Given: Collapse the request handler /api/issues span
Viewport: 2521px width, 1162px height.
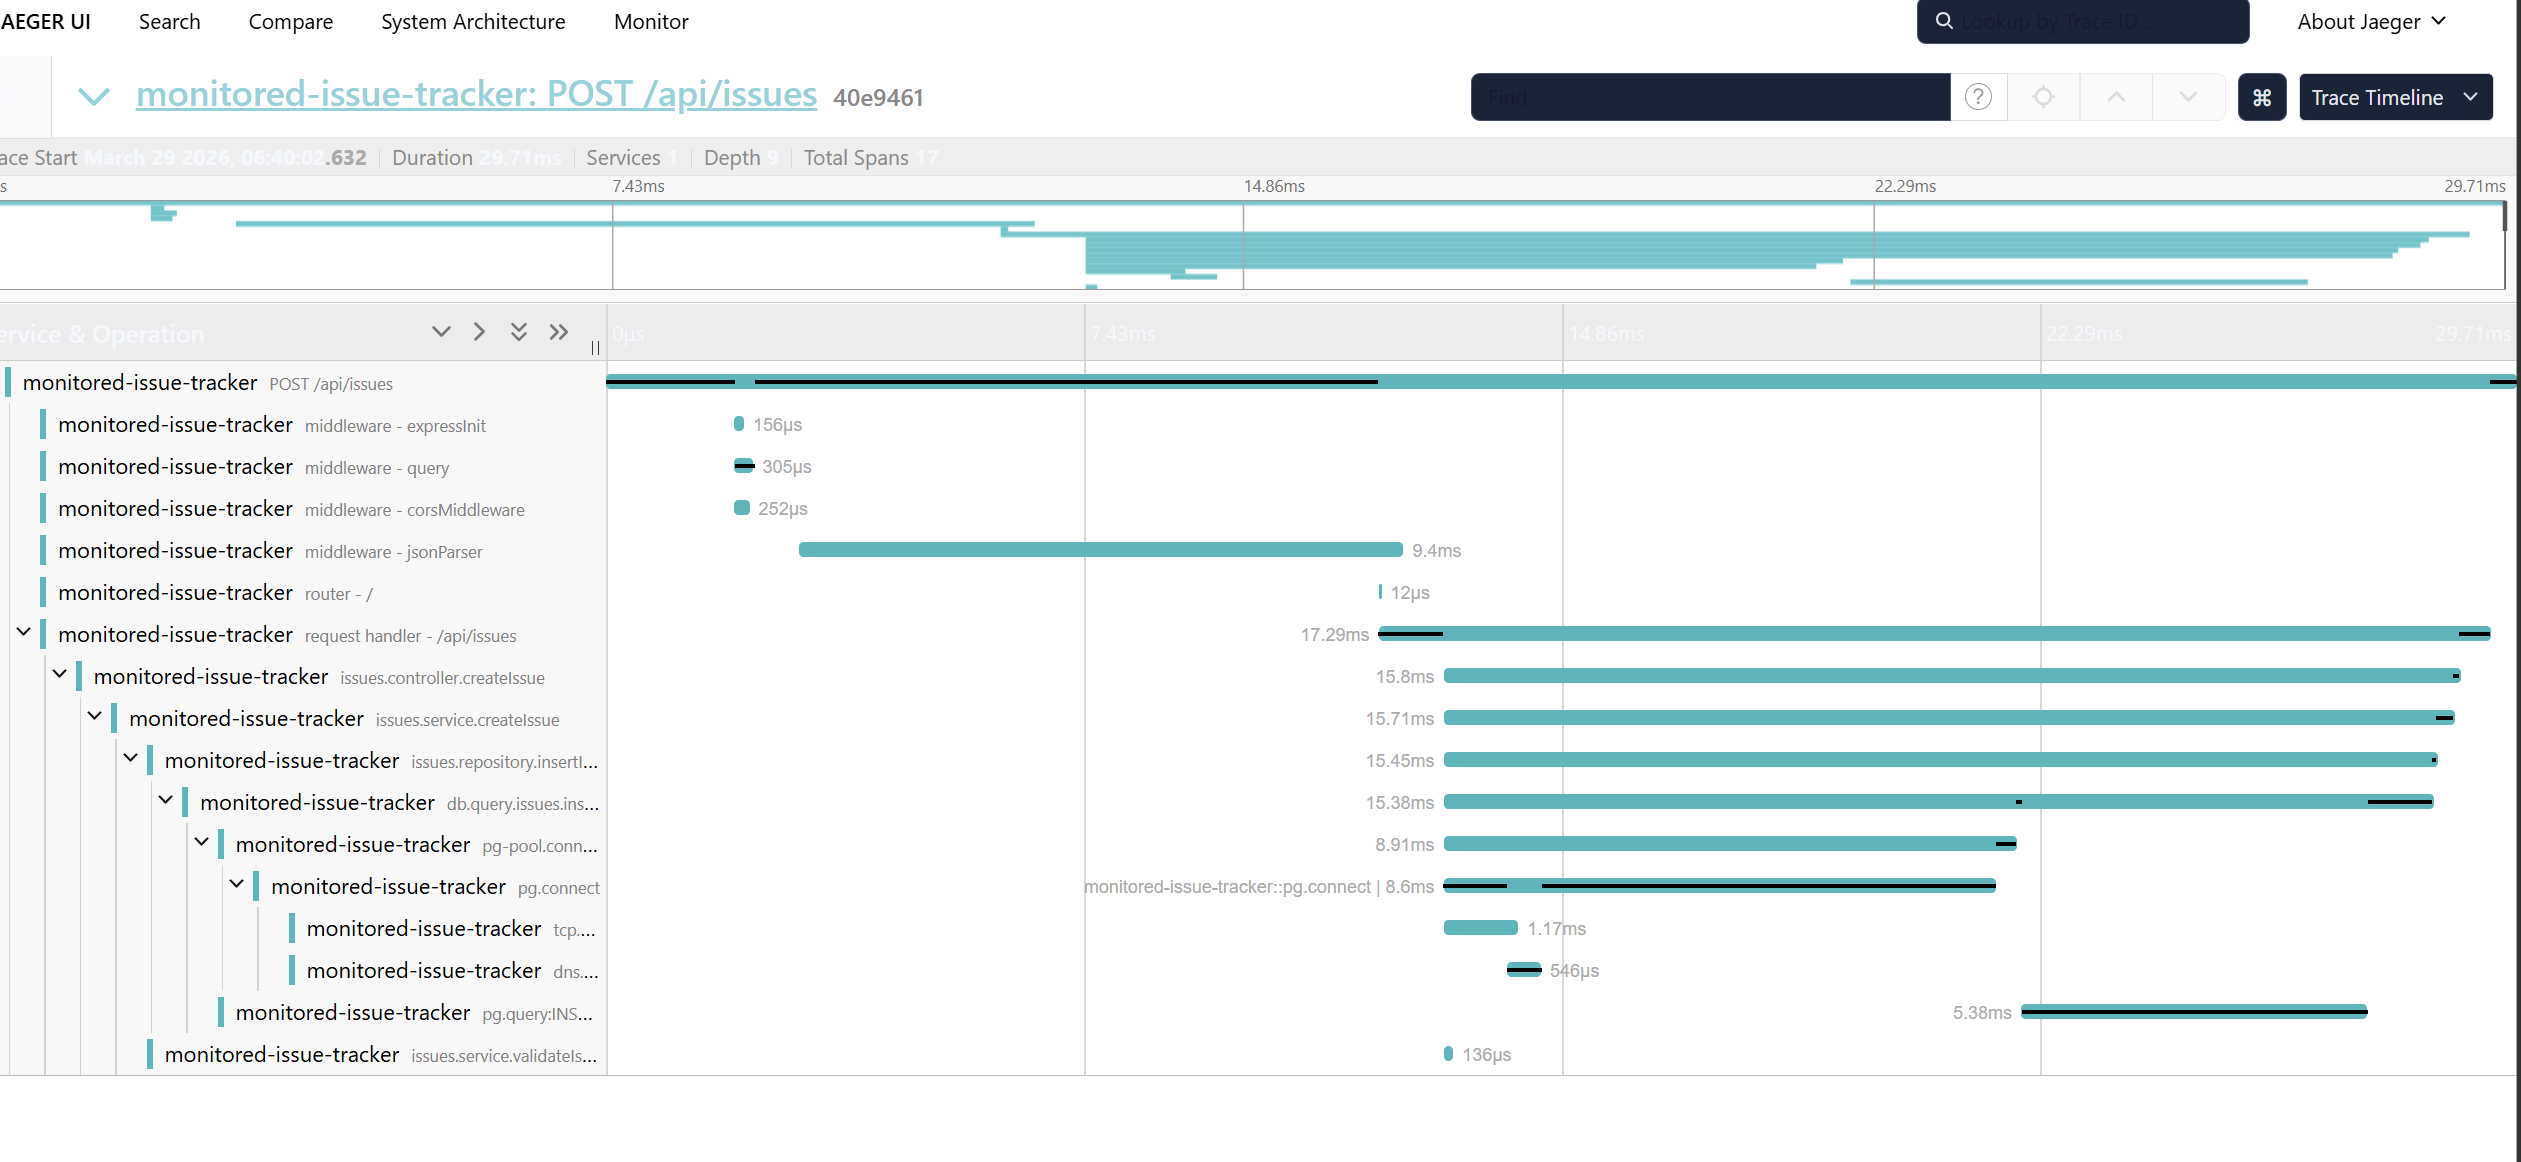Looking at the screenshot, I should 24,632.
